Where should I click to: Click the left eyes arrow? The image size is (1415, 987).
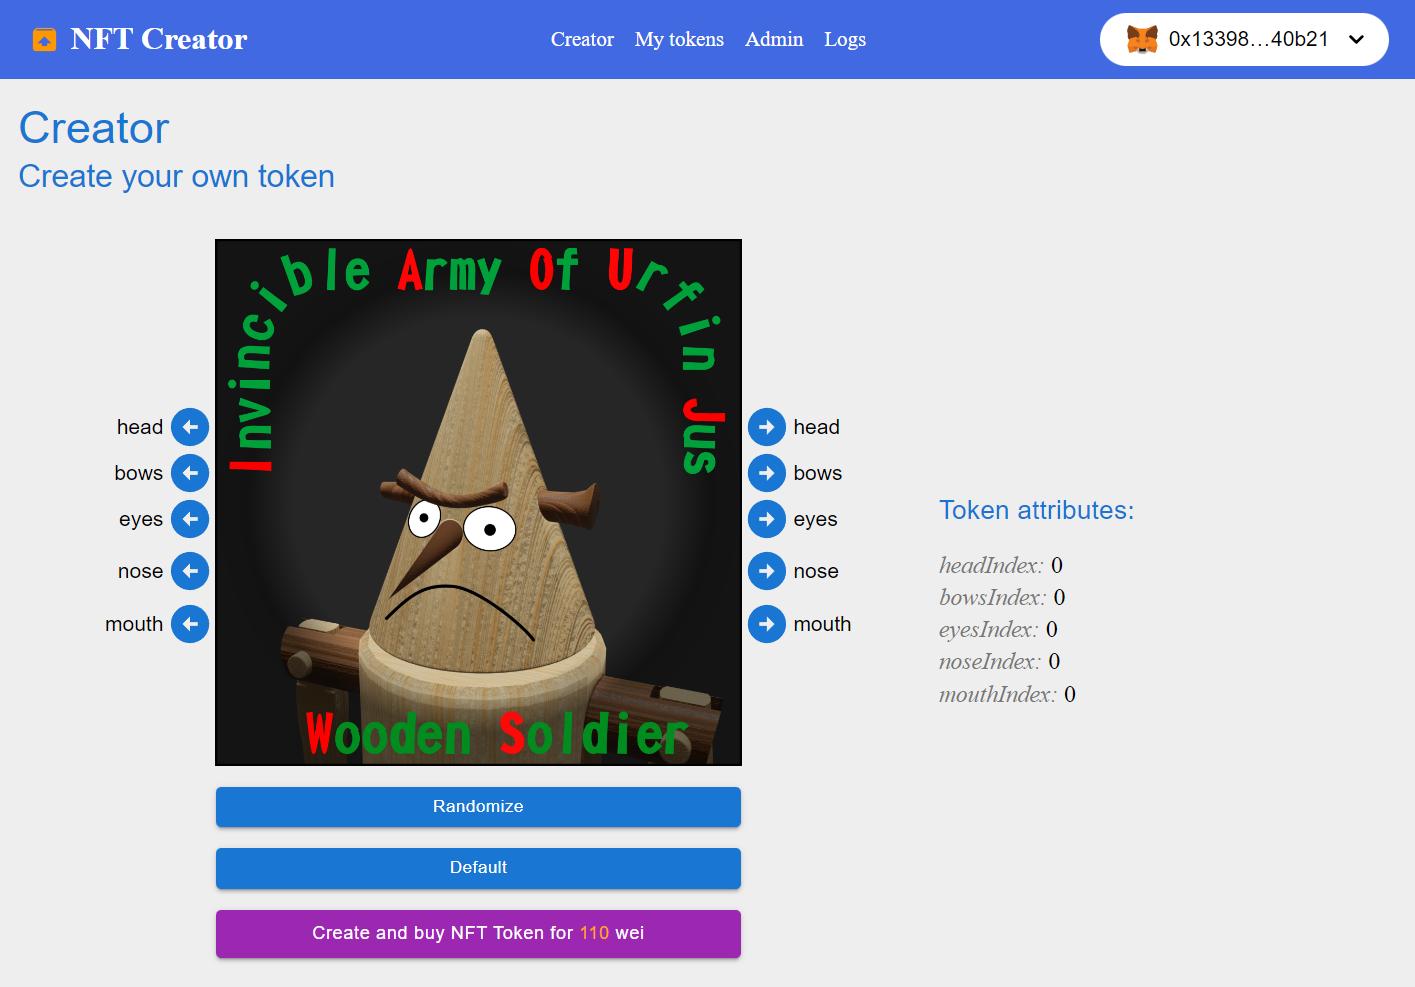coord(189,519)
